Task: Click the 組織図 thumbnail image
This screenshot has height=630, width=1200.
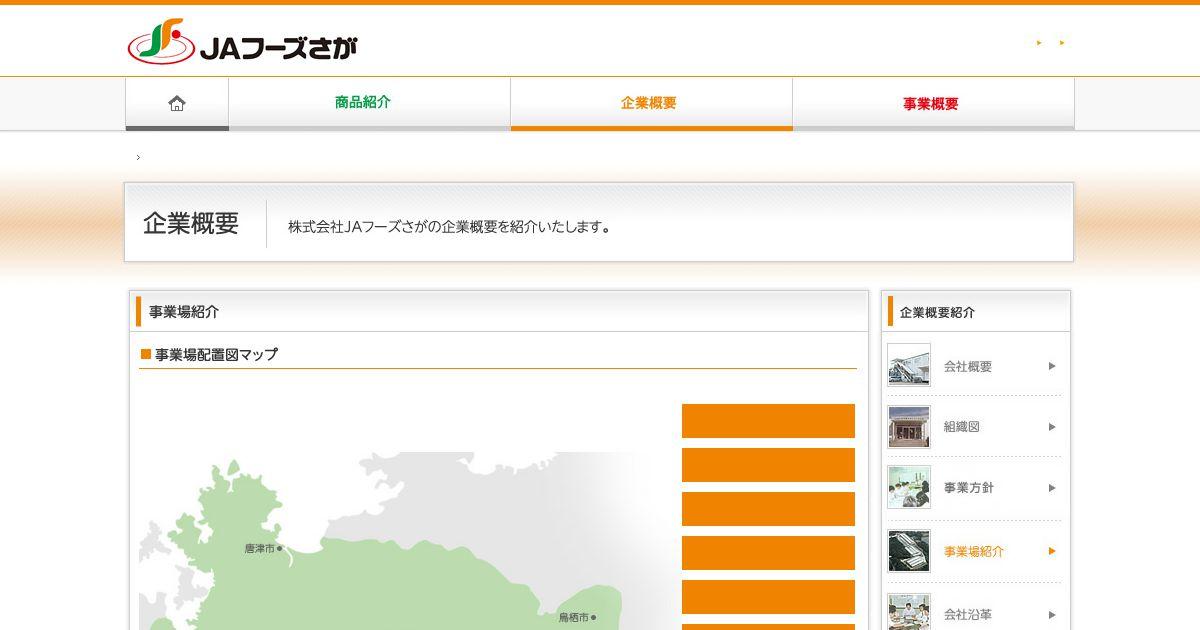Action: point(909,427)
